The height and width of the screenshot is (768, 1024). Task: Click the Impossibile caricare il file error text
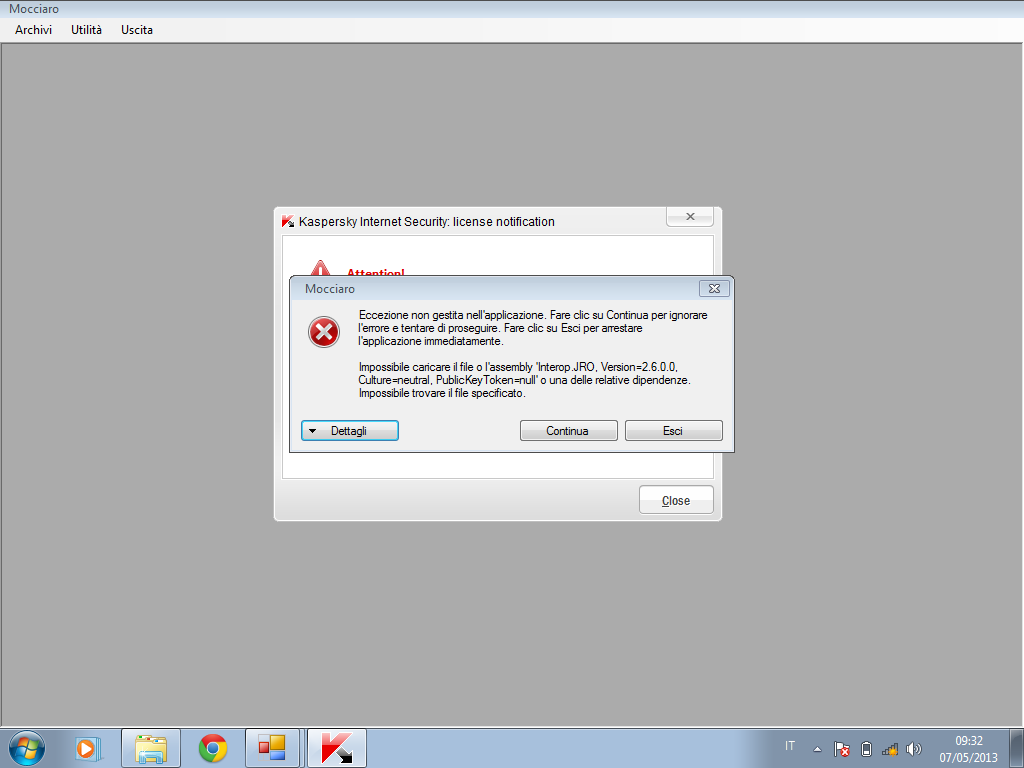[x=524, y=380]
